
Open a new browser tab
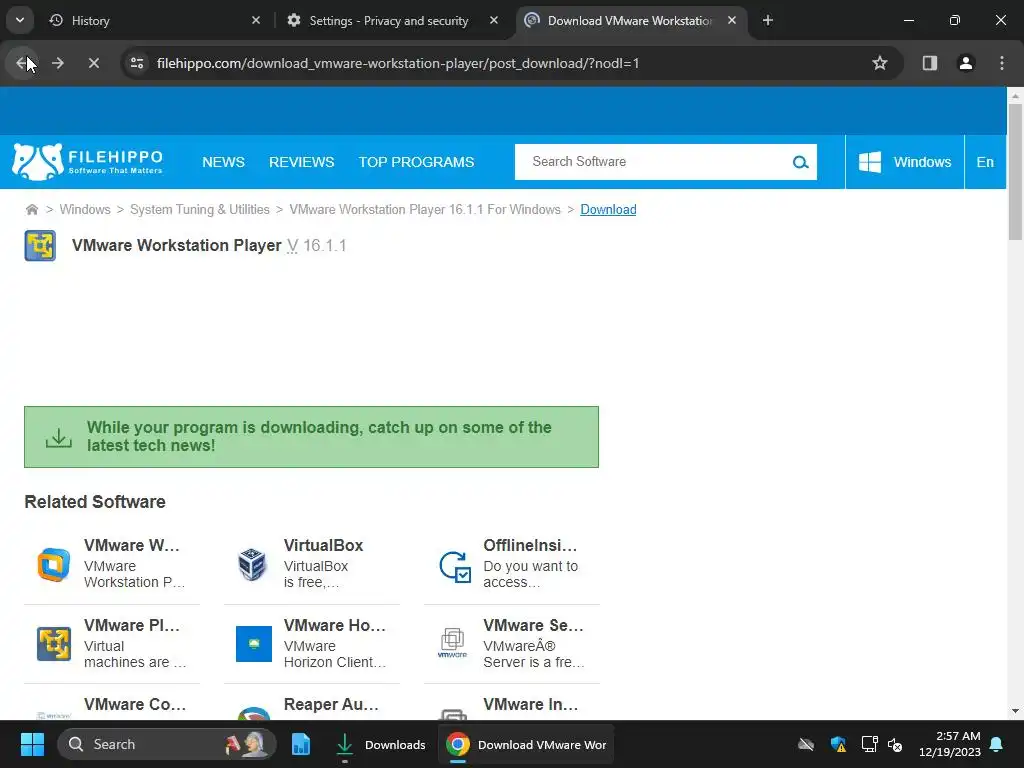coord(768,21)
